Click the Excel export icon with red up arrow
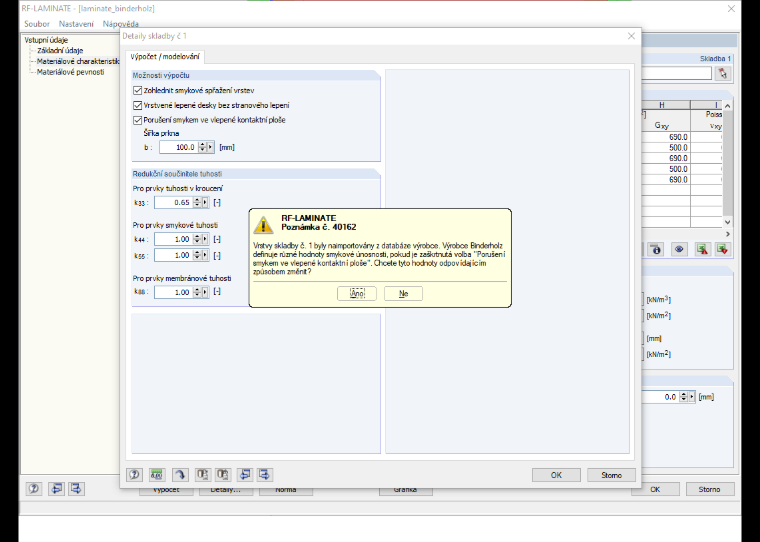Image resolution: width=760 pixels, height=542 pixels. [x=702, y=250]
